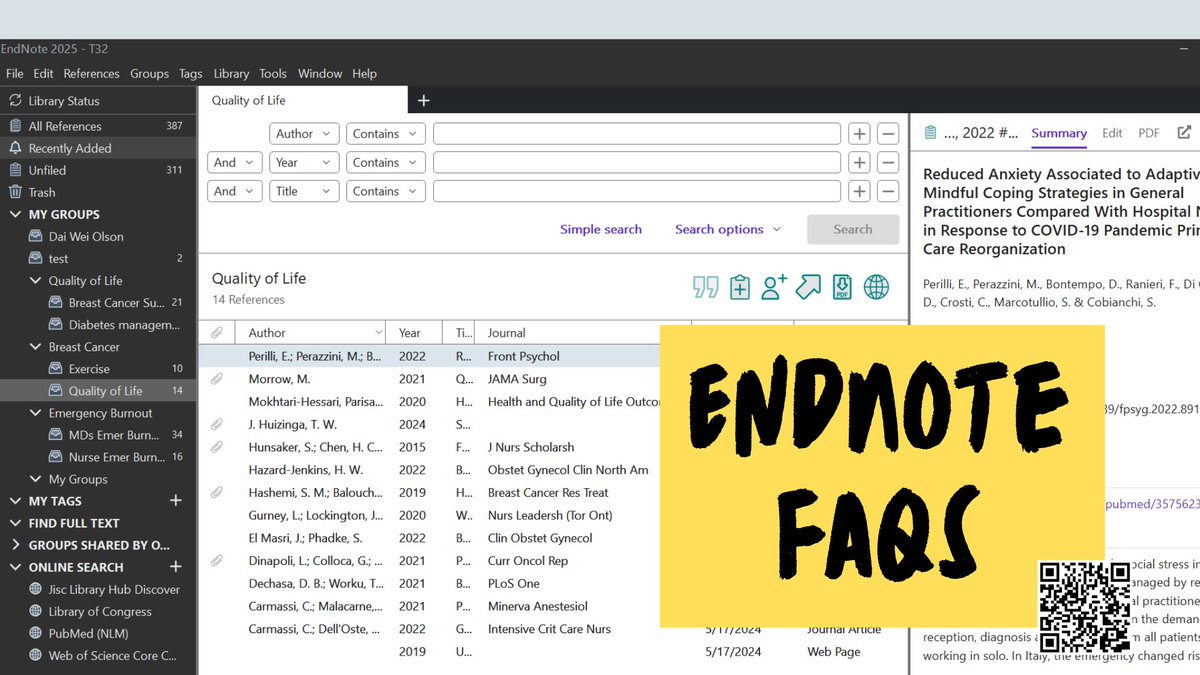Screen dimensions: 1200x675
Task: Click the Library Status sync icon
Action: pyautogui.click(x=15, y=101)
